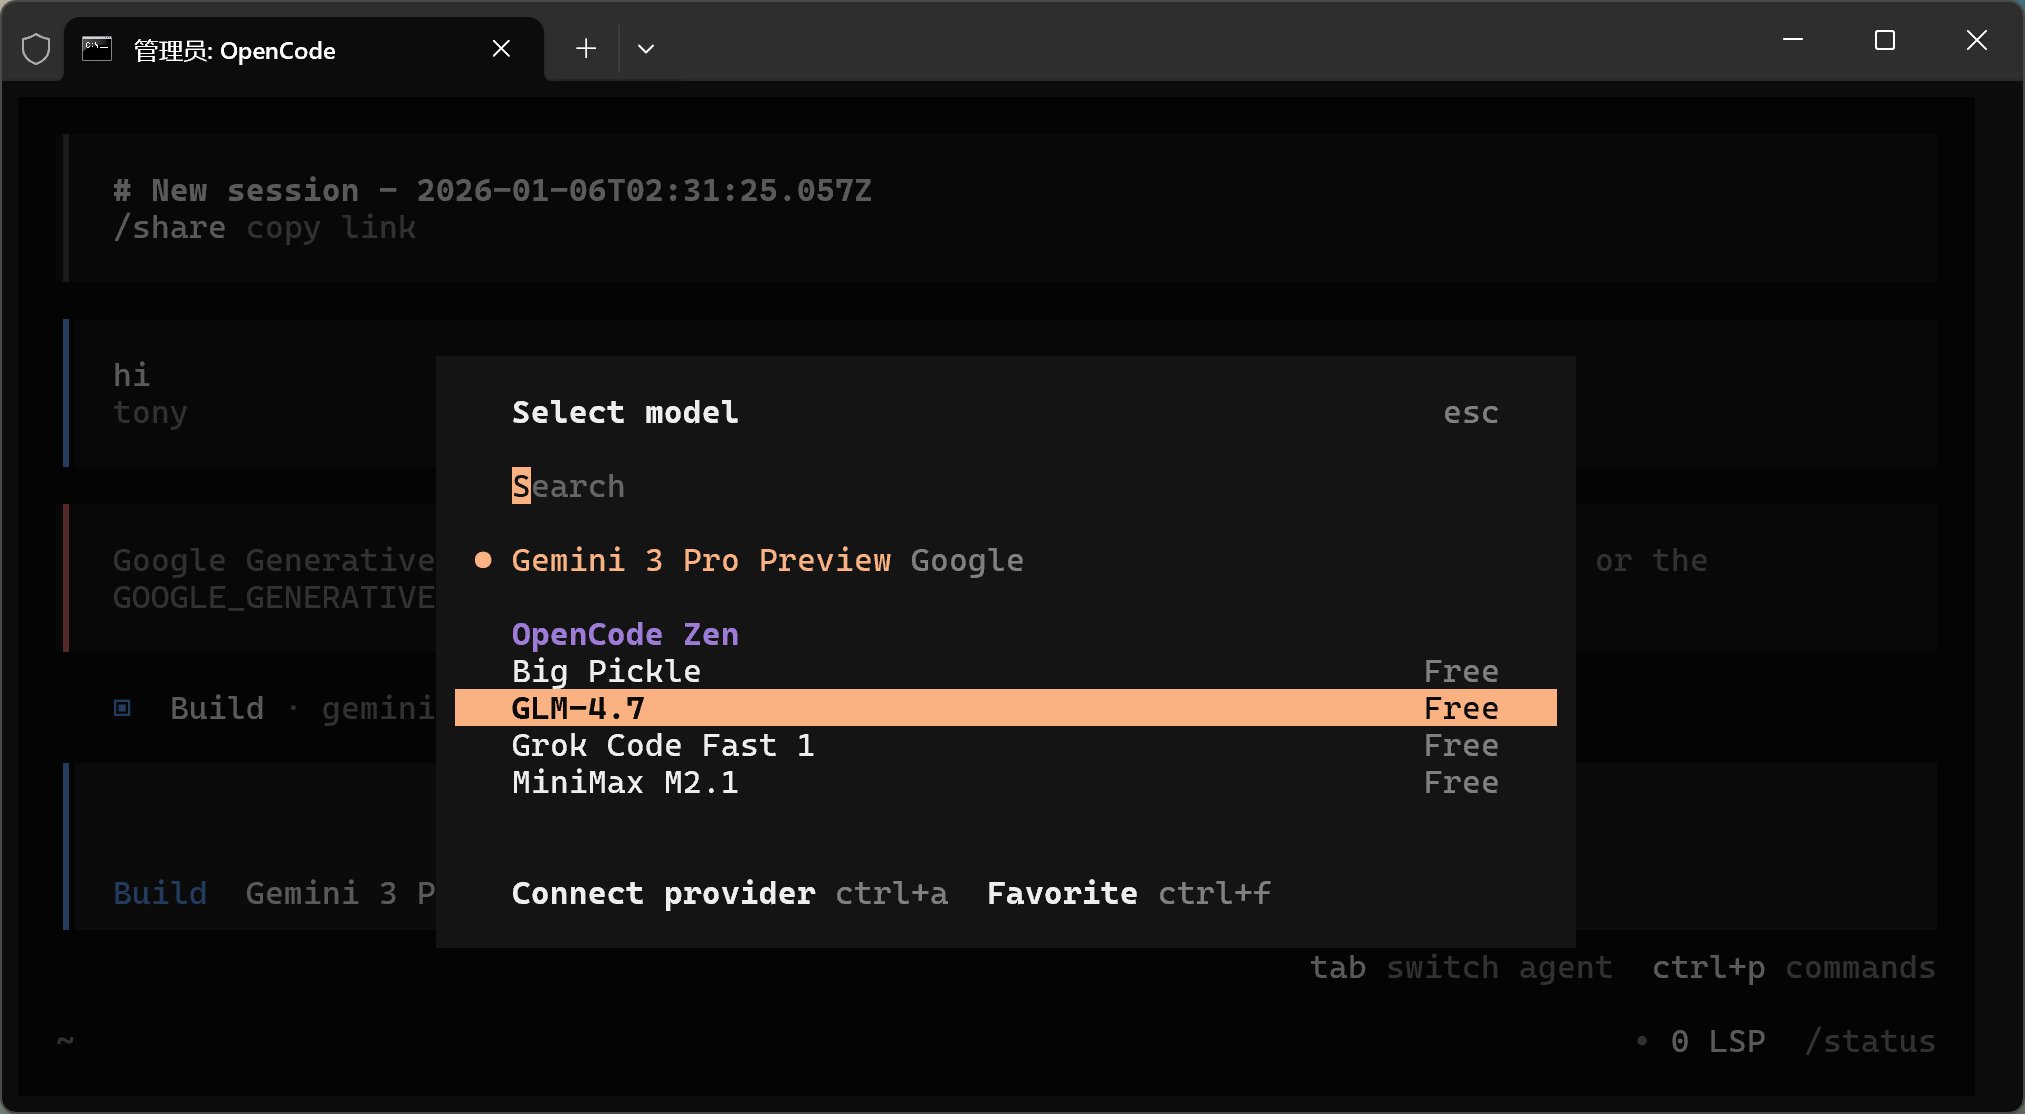This screenshot has height=1114, width=2025.
Task: Click the shield admin icon in title bar
Action: pyautogui.click(x=36, y=49)
